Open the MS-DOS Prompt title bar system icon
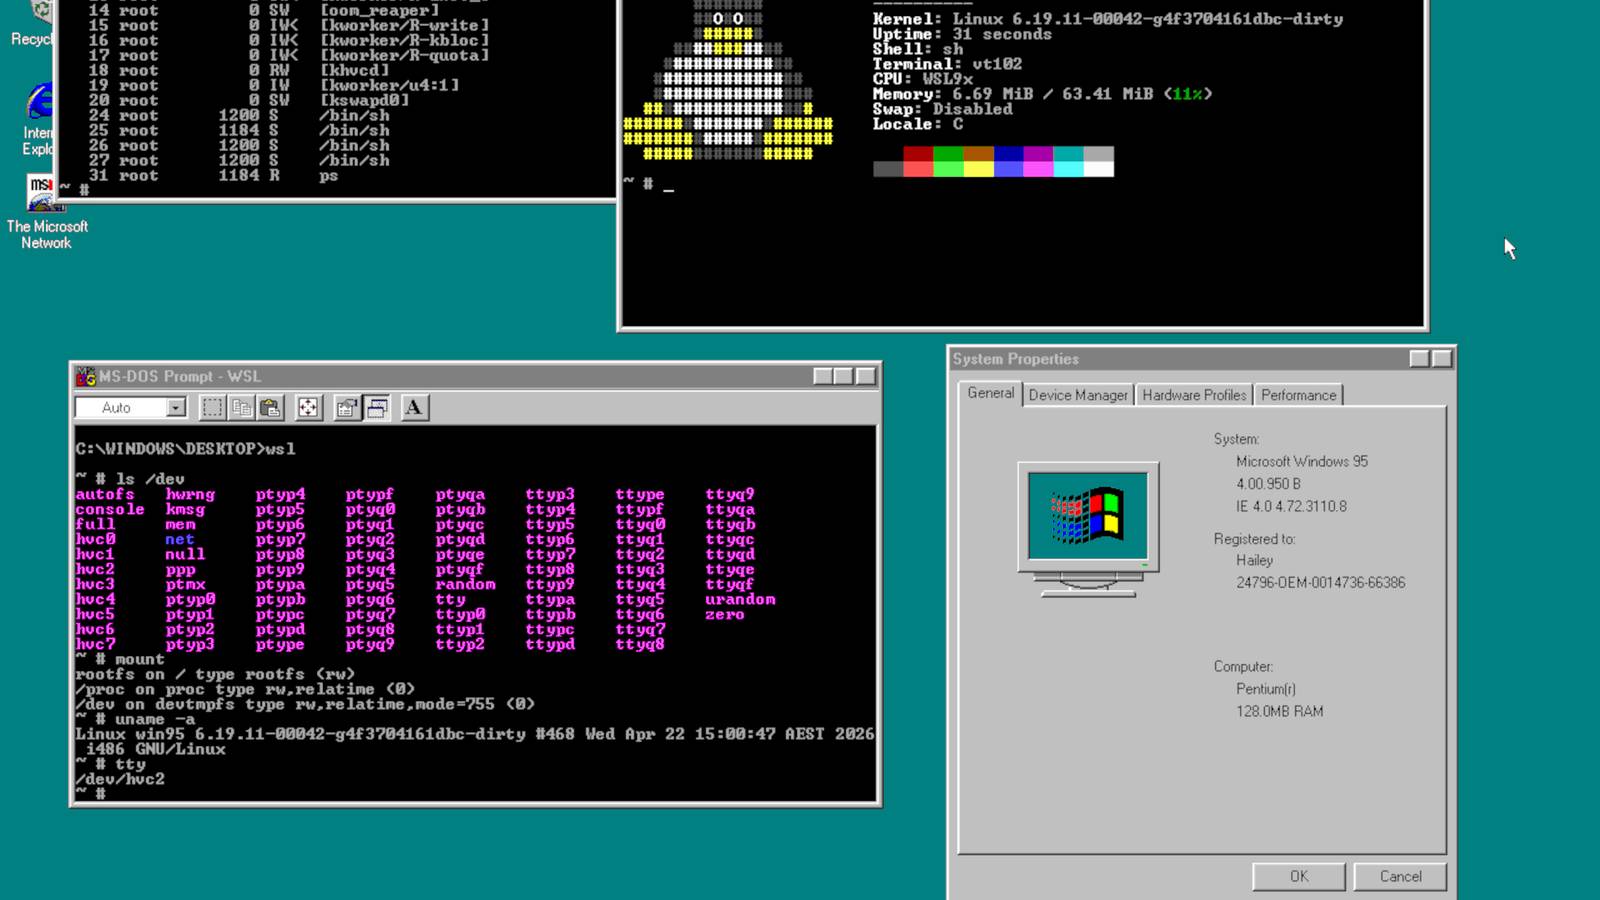Viewport: 1600px width, 900px height. click(86, 376)
